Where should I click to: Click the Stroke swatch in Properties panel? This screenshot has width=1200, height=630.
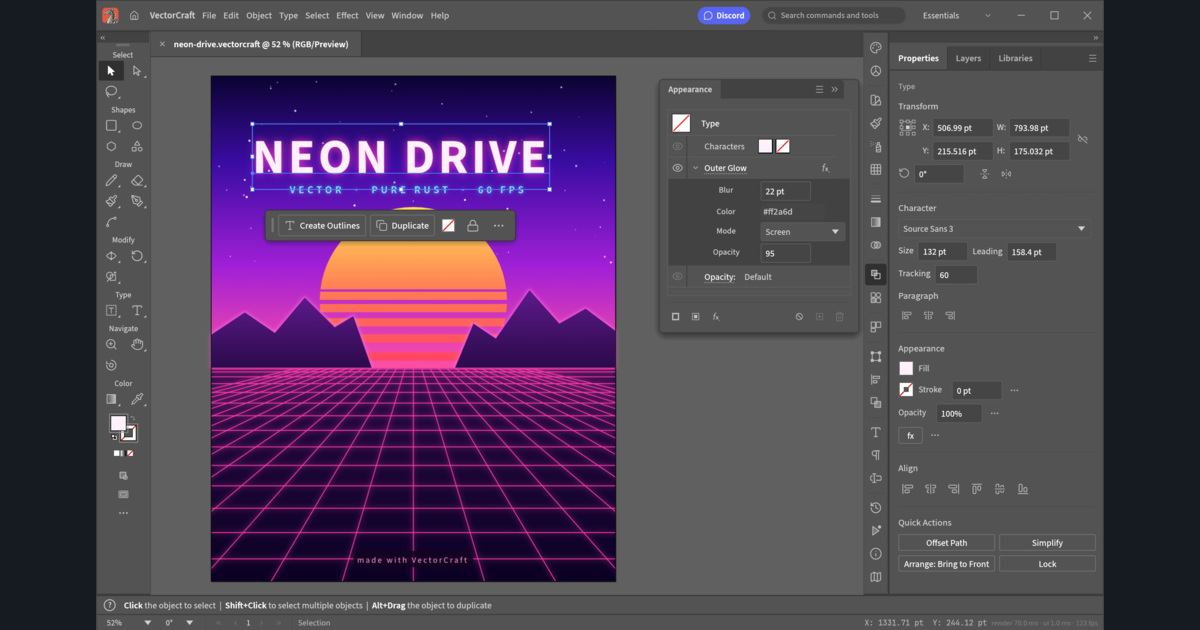point(906,390)
